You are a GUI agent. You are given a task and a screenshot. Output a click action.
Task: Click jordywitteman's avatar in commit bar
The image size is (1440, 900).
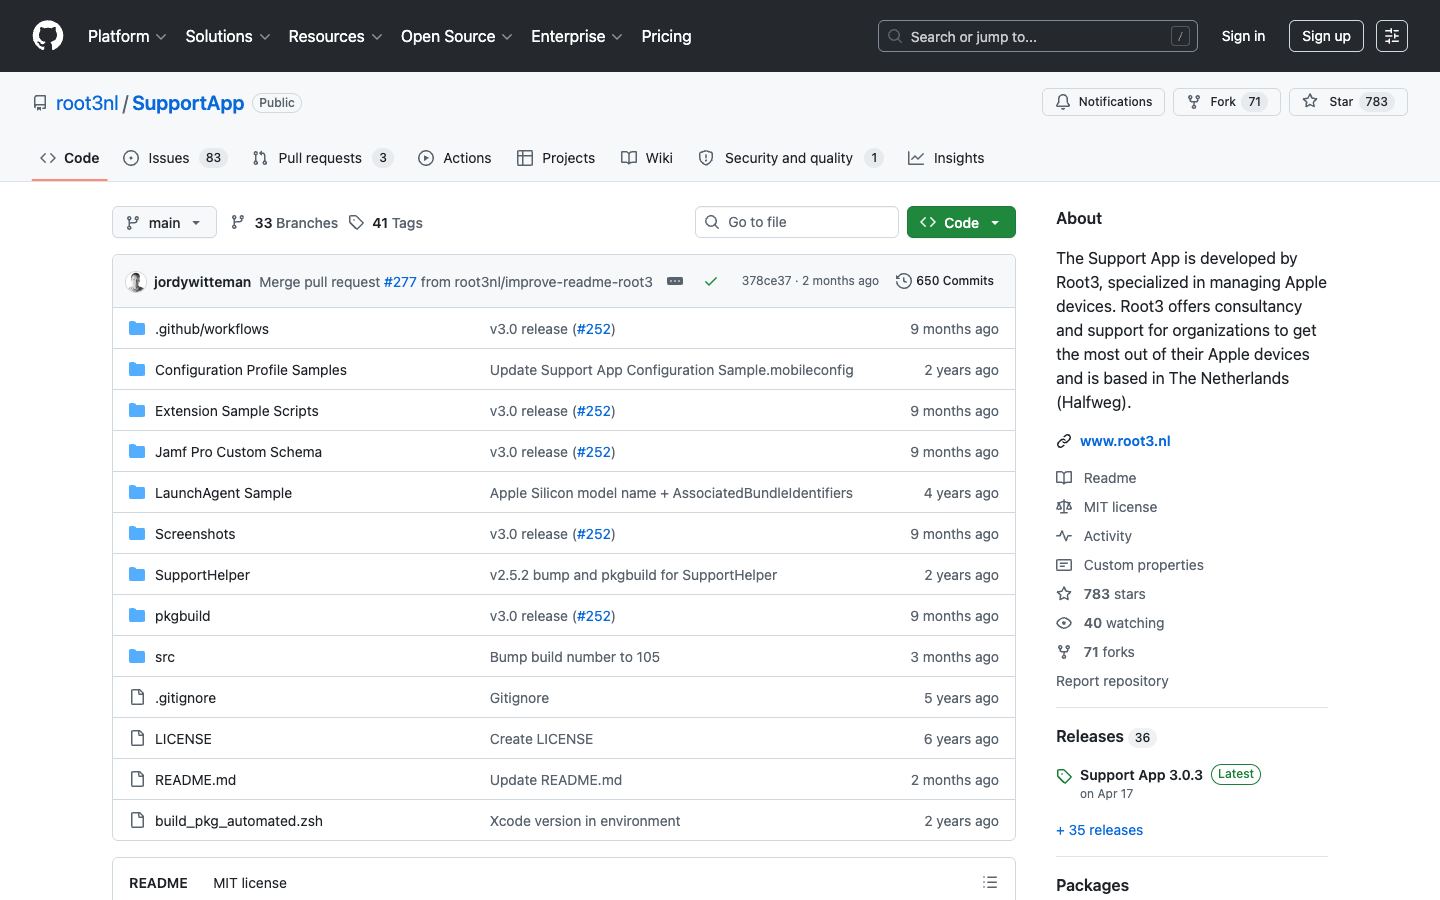point(136,282)
